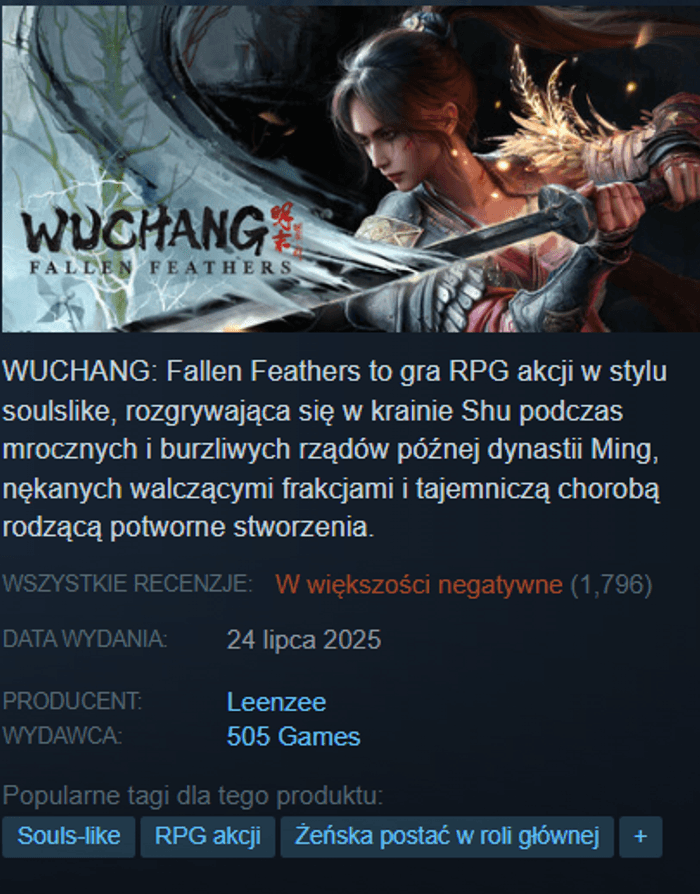Open the Souls-like tag
The image size is (700, 894).
68,836
